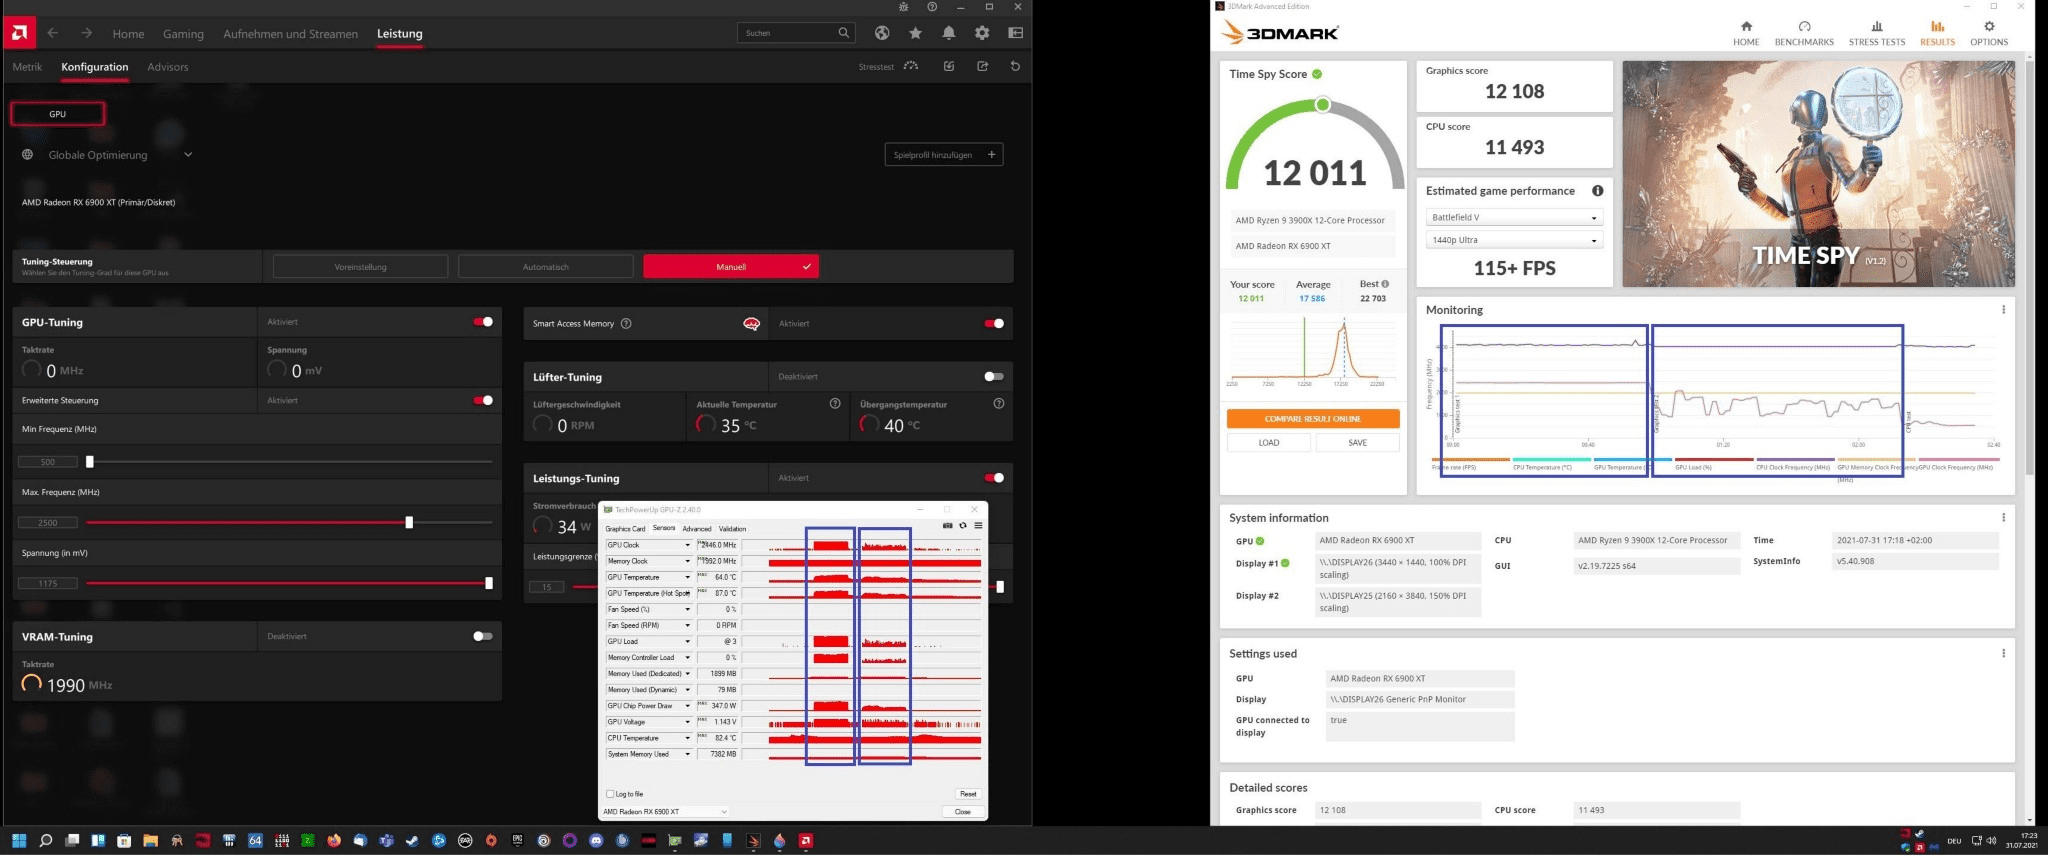Open GPU Voltage sensor dropdown in GPU-Z
This screenshot has height=856, width=2048.
[687, 722]
